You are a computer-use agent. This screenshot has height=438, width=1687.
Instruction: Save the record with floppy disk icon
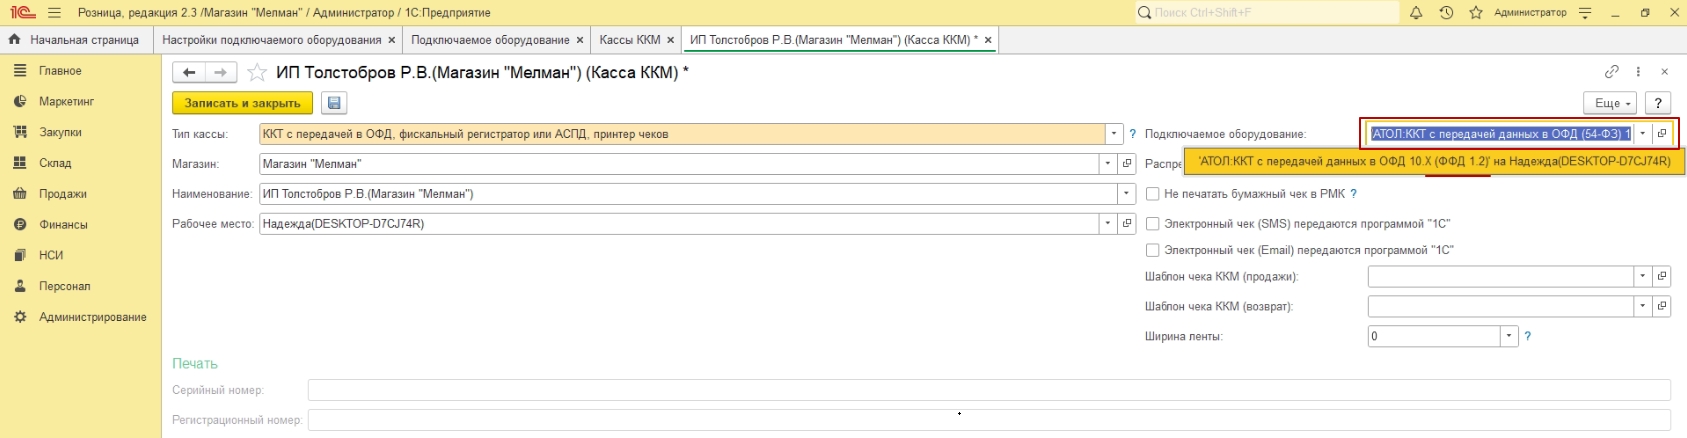coord(334,103)
